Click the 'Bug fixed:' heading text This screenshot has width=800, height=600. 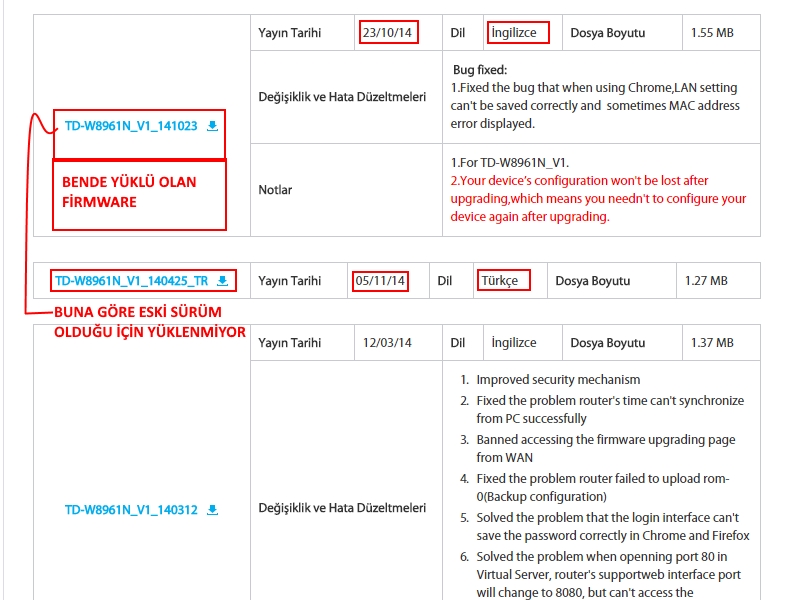click(x=480, y=70)
